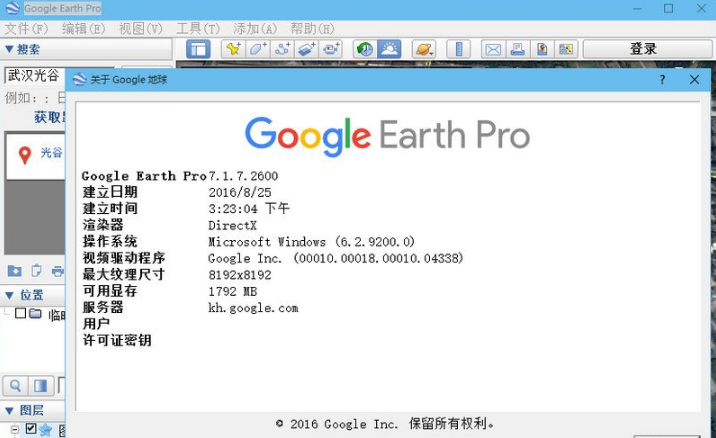Click build date 2016/8/25
Viewport: 716px width, 438px height.
coord(240,192)
